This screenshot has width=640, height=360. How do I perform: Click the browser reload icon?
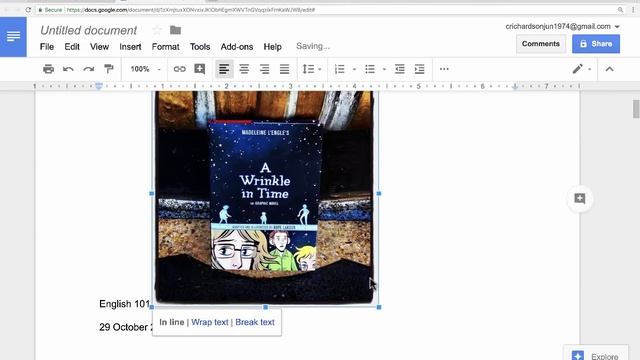(x=28, y=10)
